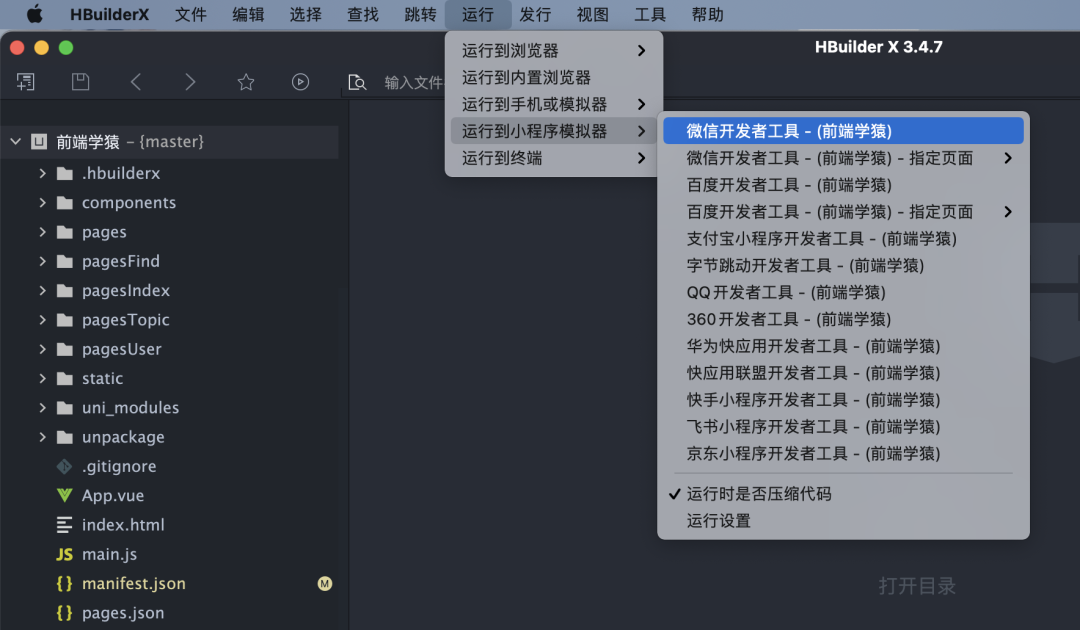The width and height of the screenshot is (1080, 630).
Task: Click the Save icon in the toolbar
Action: [x=82, y=82]
